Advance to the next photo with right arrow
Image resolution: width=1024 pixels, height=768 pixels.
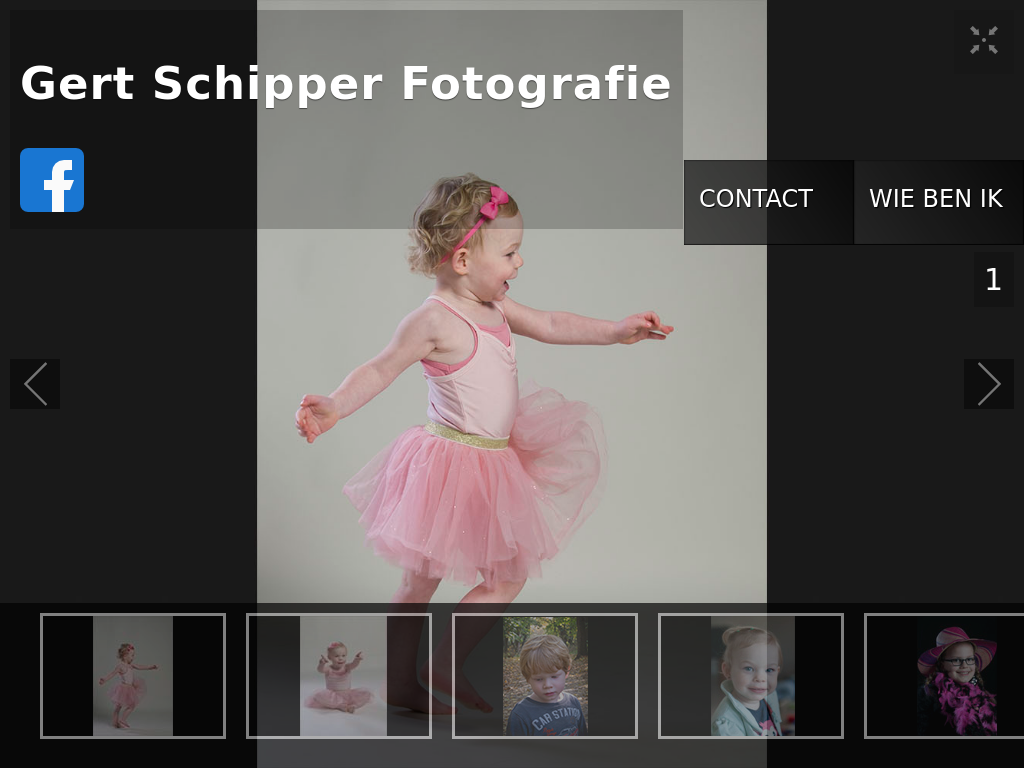[x=988, y=384]
